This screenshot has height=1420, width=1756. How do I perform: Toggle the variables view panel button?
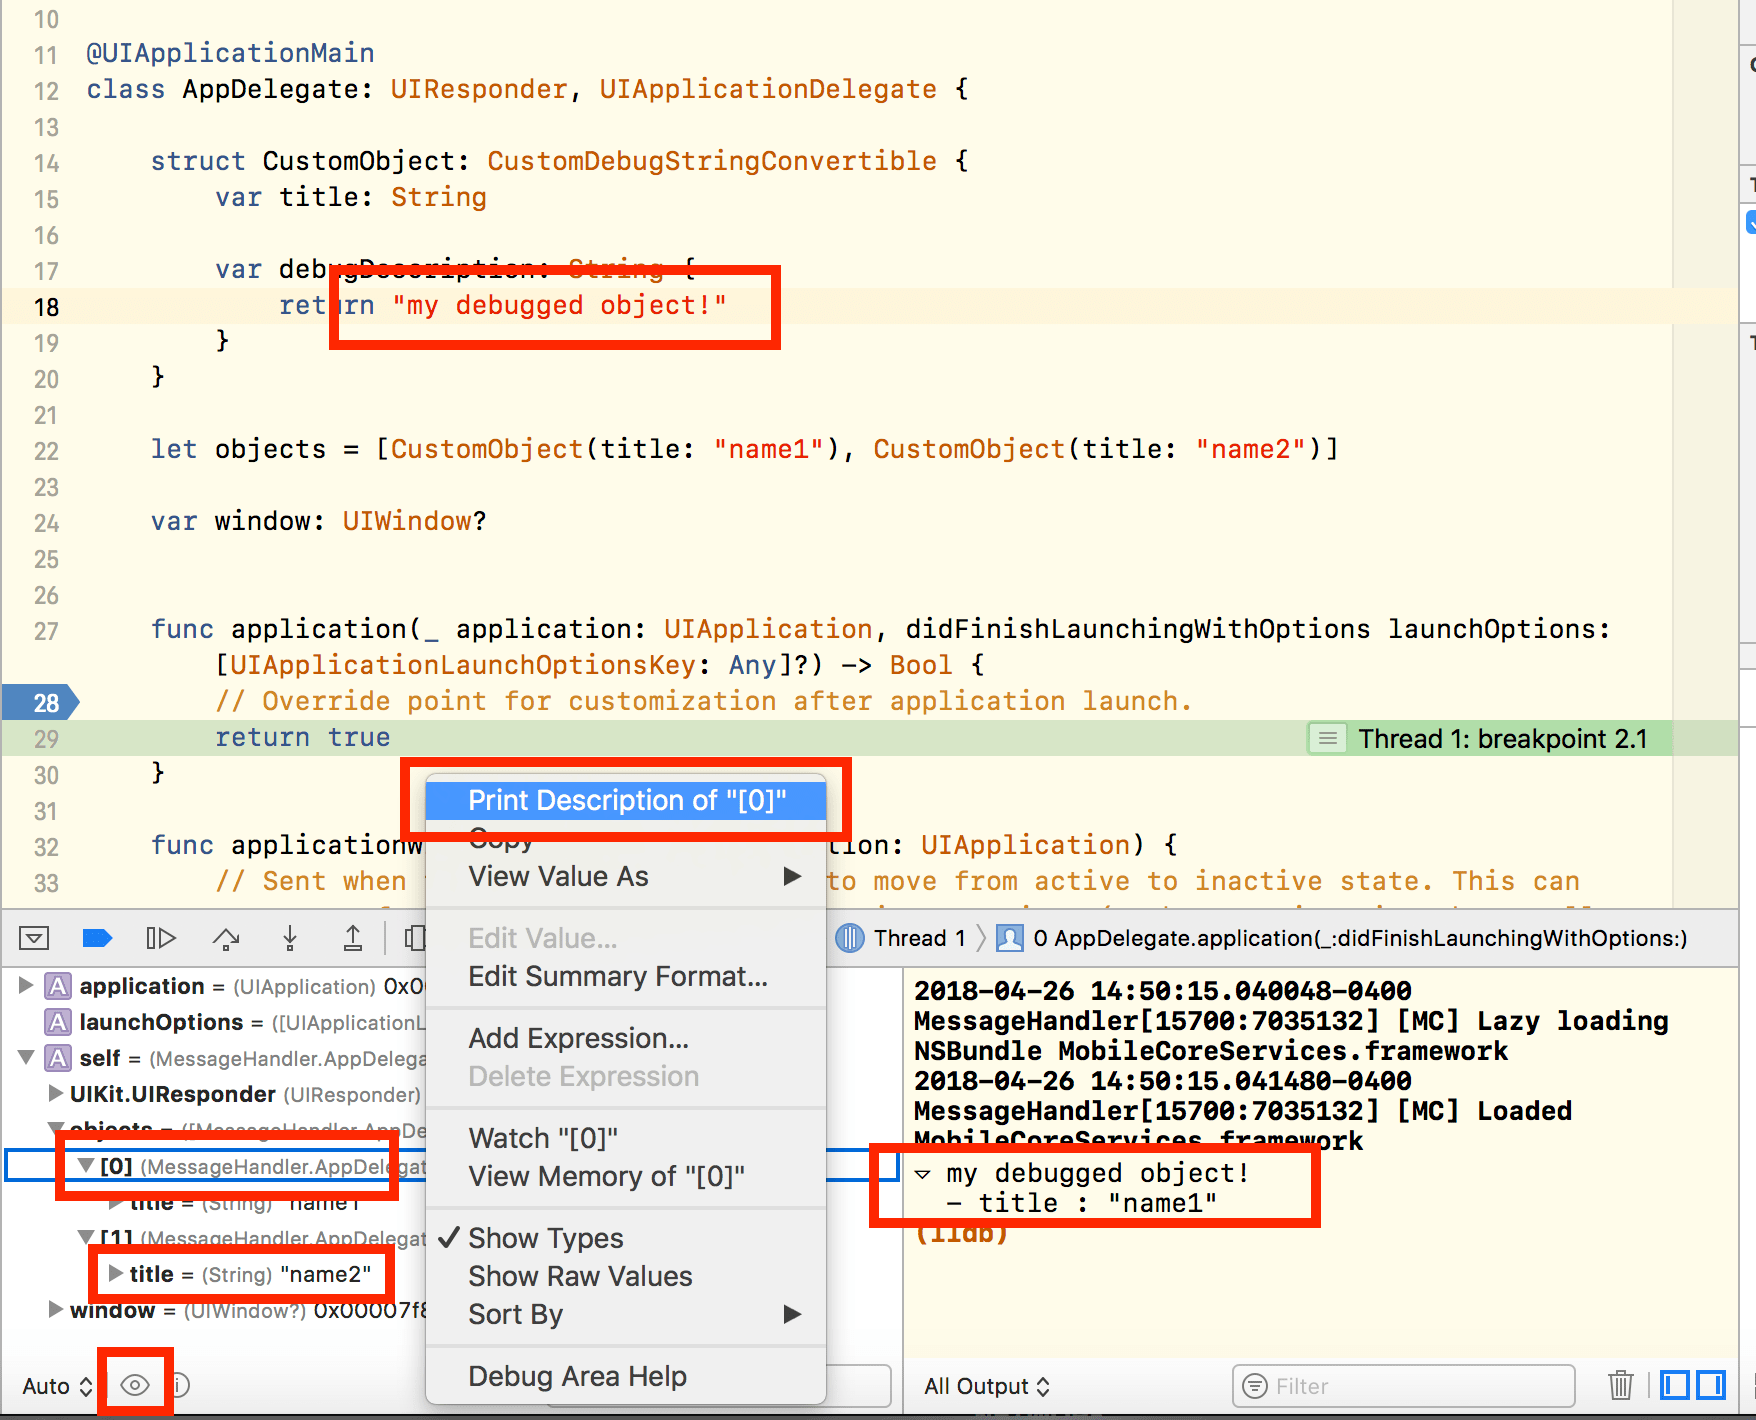(x=1675, y=1386)
